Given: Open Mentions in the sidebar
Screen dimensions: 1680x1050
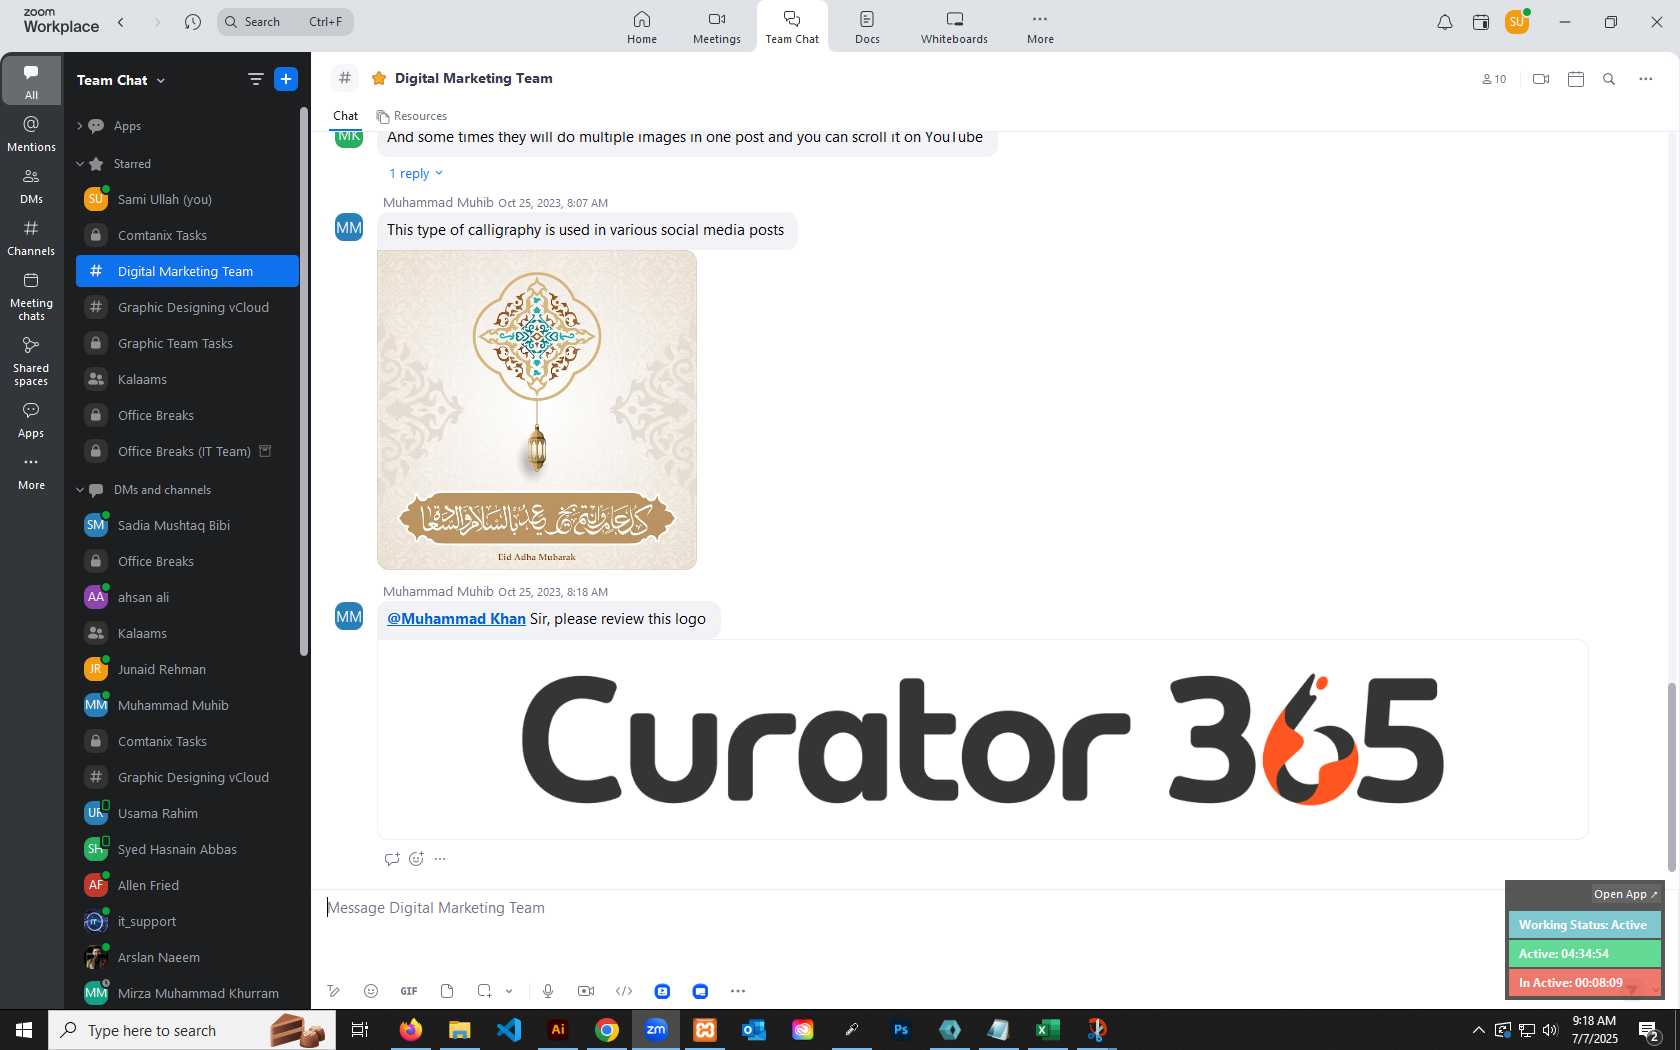Looking at the screenshot, I should point(31,133).
